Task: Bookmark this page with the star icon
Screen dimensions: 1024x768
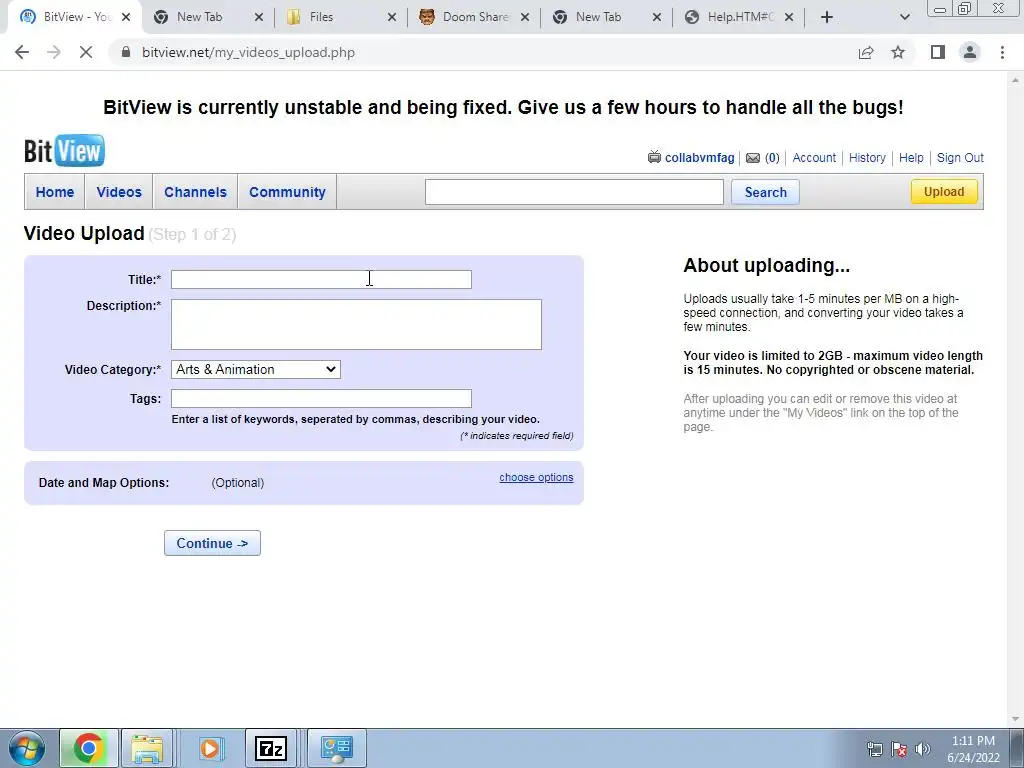Action: point(898,52)
